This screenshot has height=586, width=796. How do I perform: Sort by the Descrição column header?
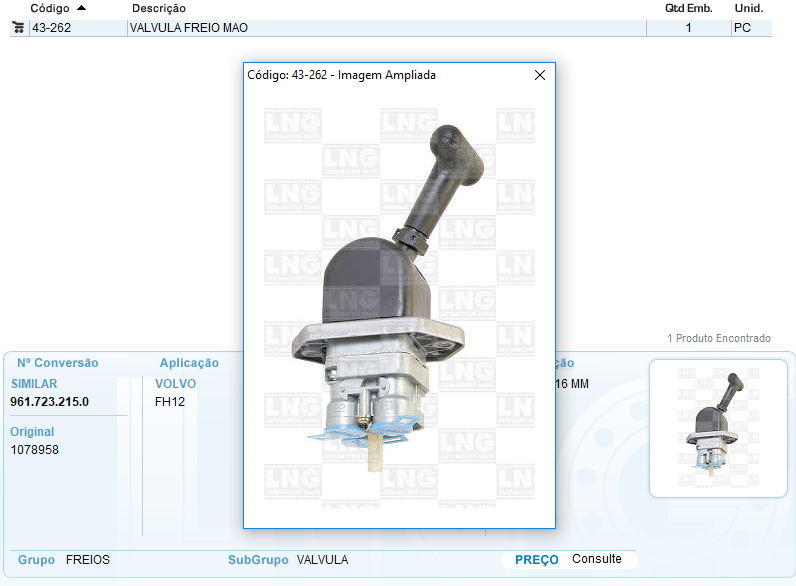(158, 8)
